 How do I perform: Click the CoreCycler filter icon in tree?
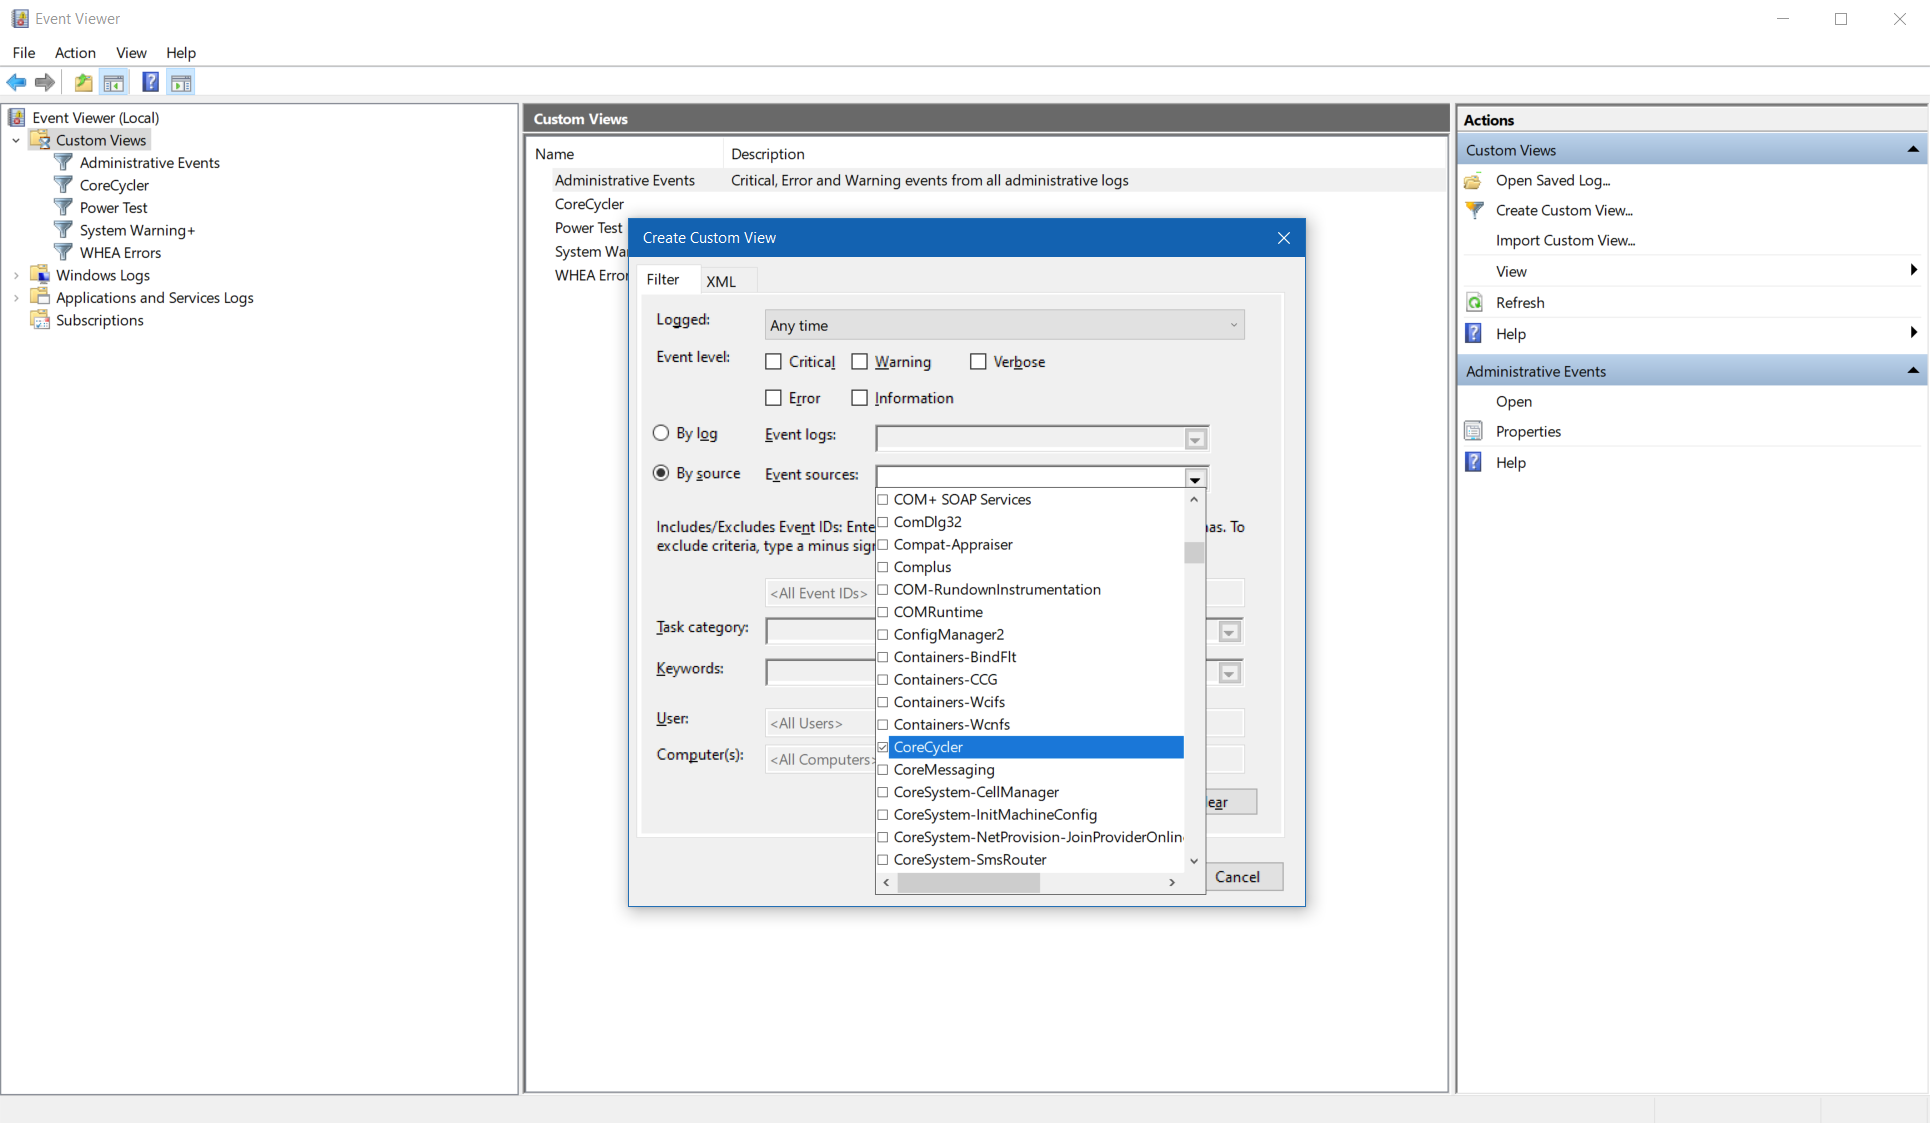coord(64,185)
